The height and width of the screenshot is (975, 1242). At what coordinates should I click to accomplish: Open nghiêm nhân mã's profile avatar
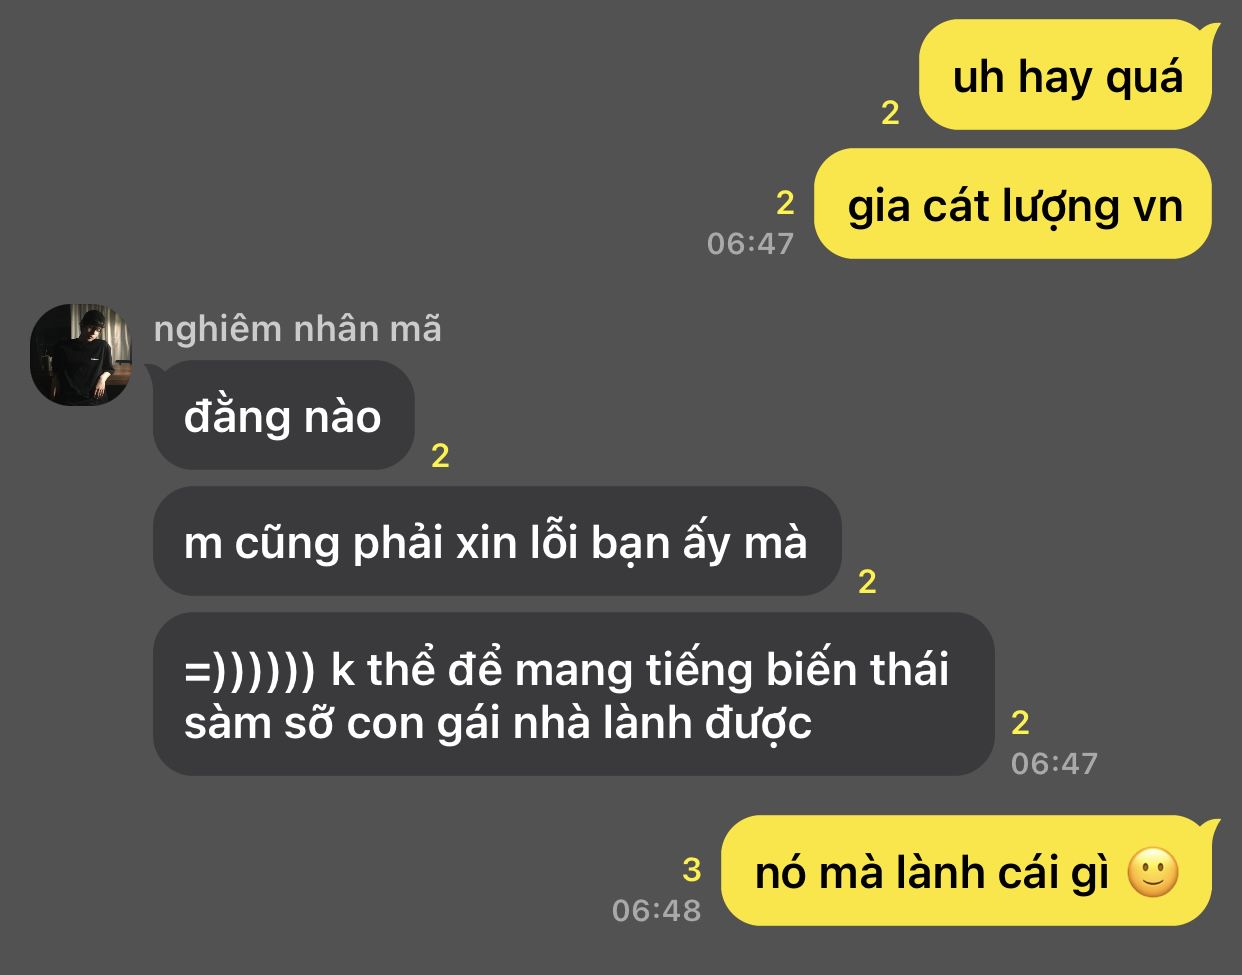coord(81,355)
